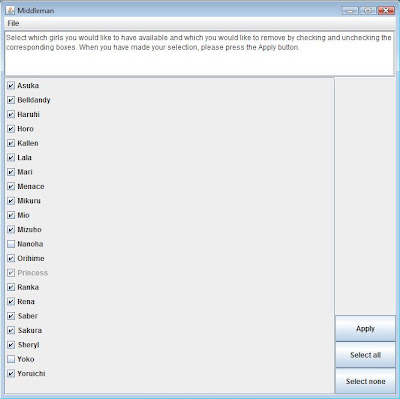This screenshot has width=400, height=399.
Task: Close the Middleman window
Action: coord(386,11)
